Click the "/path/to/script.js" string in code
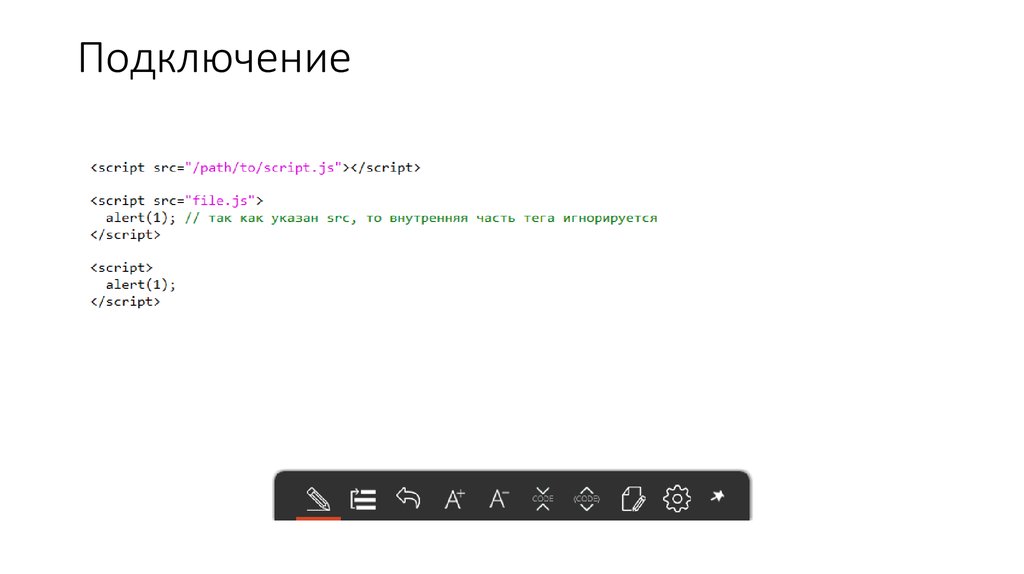The image size is (1024, 574). 263,168
